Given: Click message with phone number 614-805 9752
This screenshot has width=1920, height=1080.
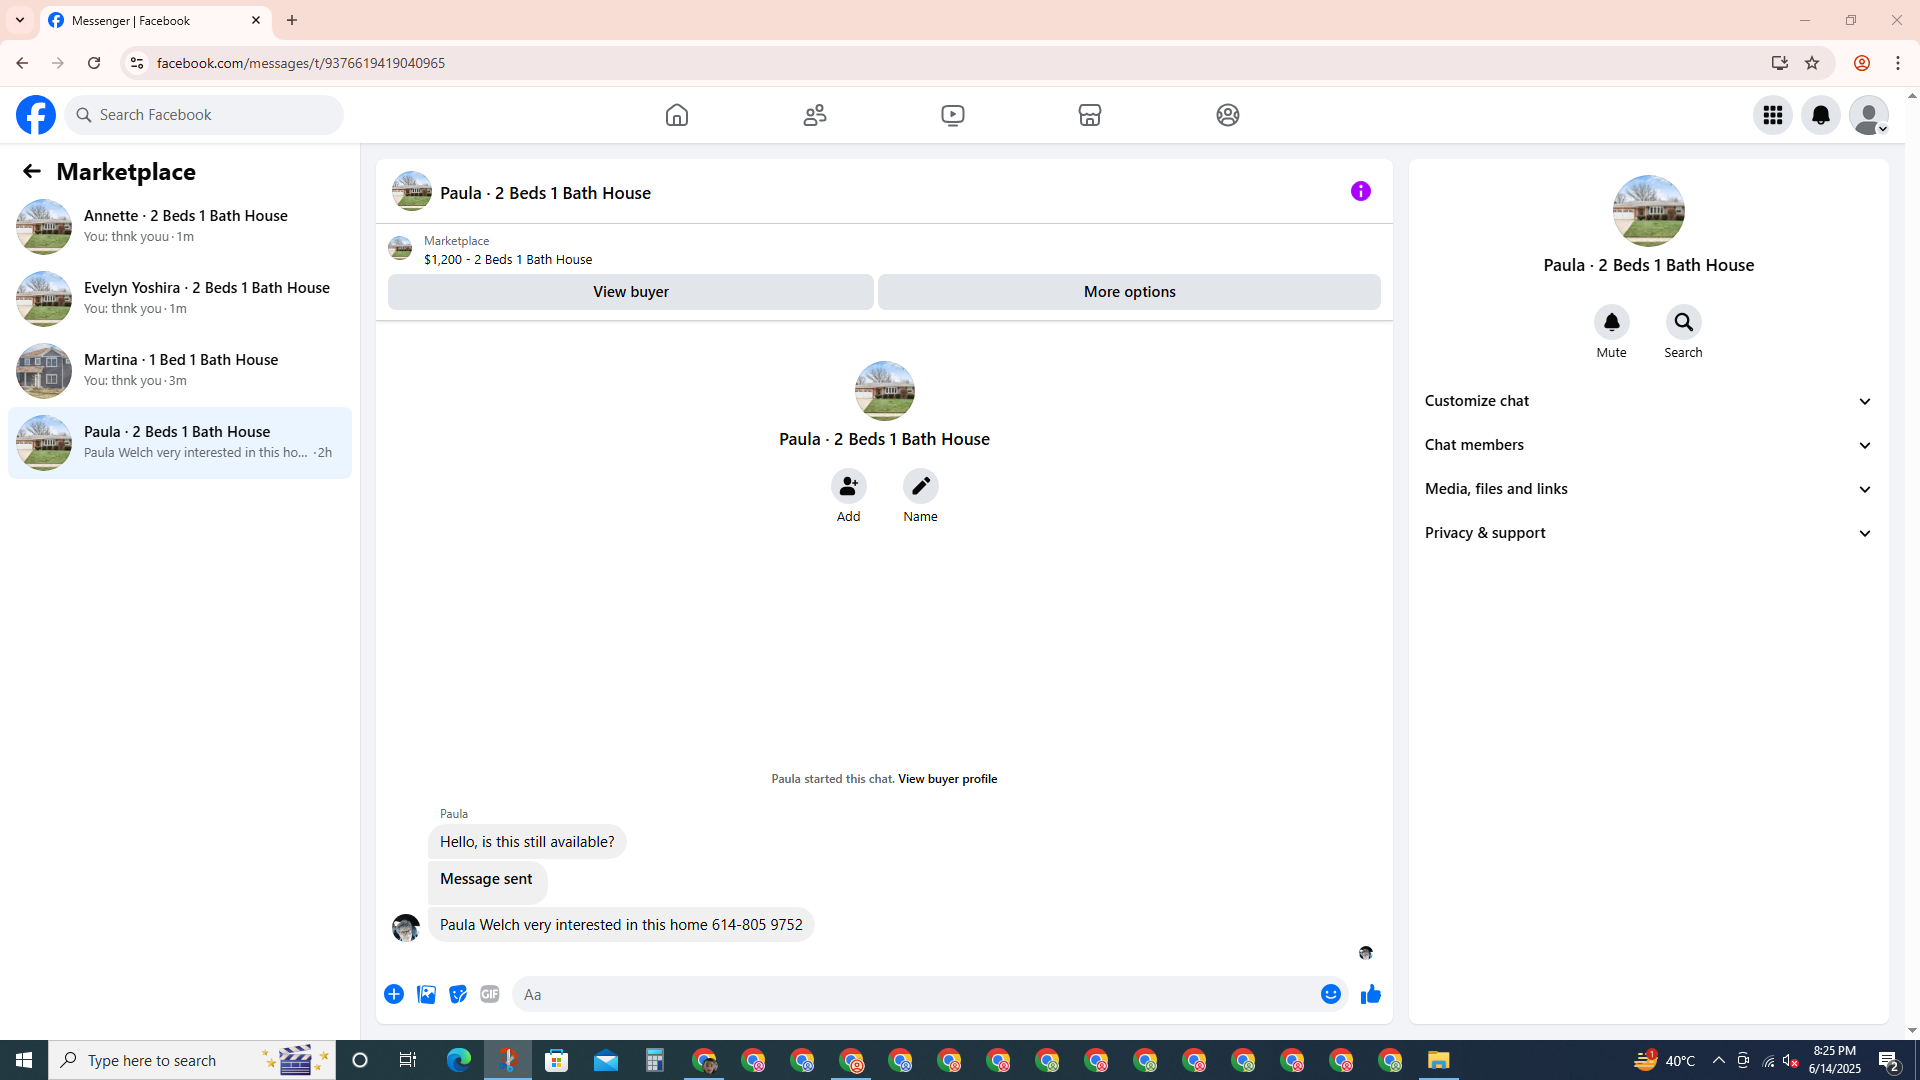Looking at the screenshot, I should 621,925.
